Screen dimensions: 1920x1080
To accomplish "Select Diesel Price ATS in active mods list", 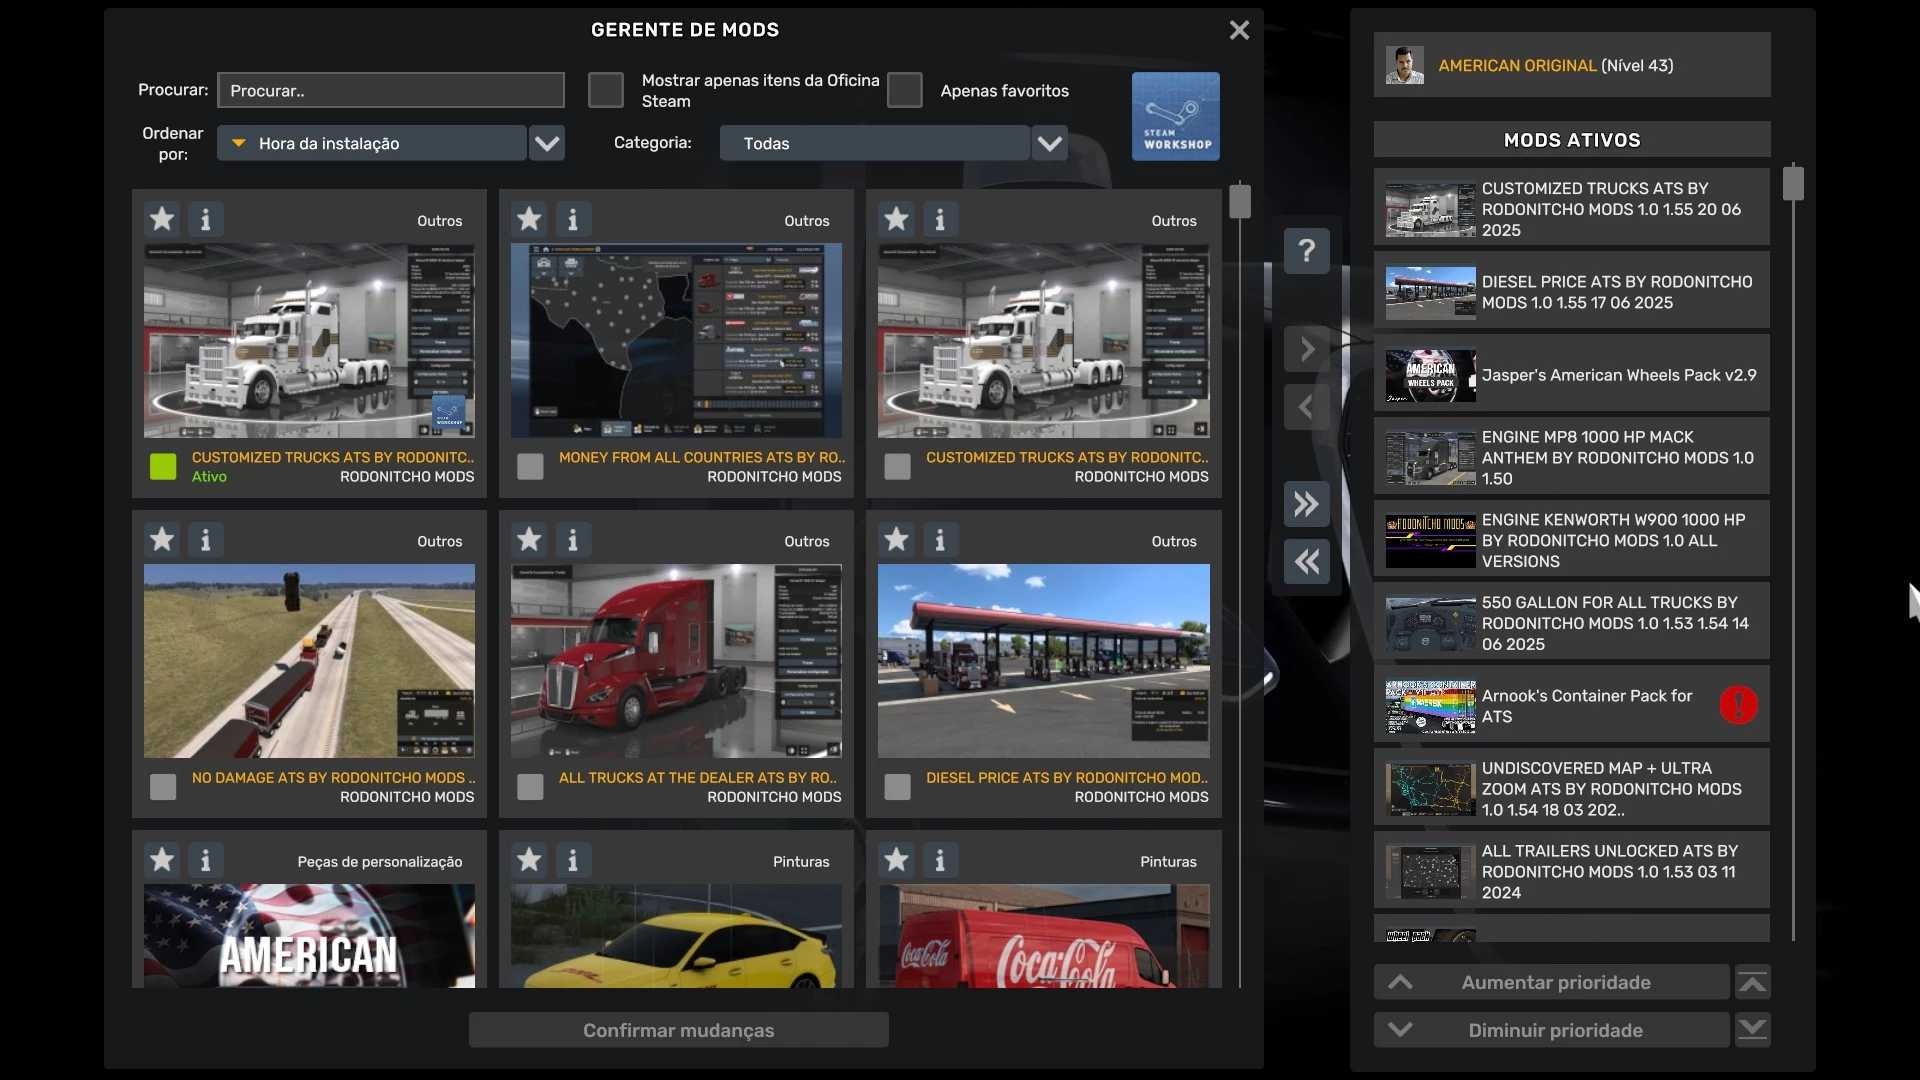I will 1571,292.
